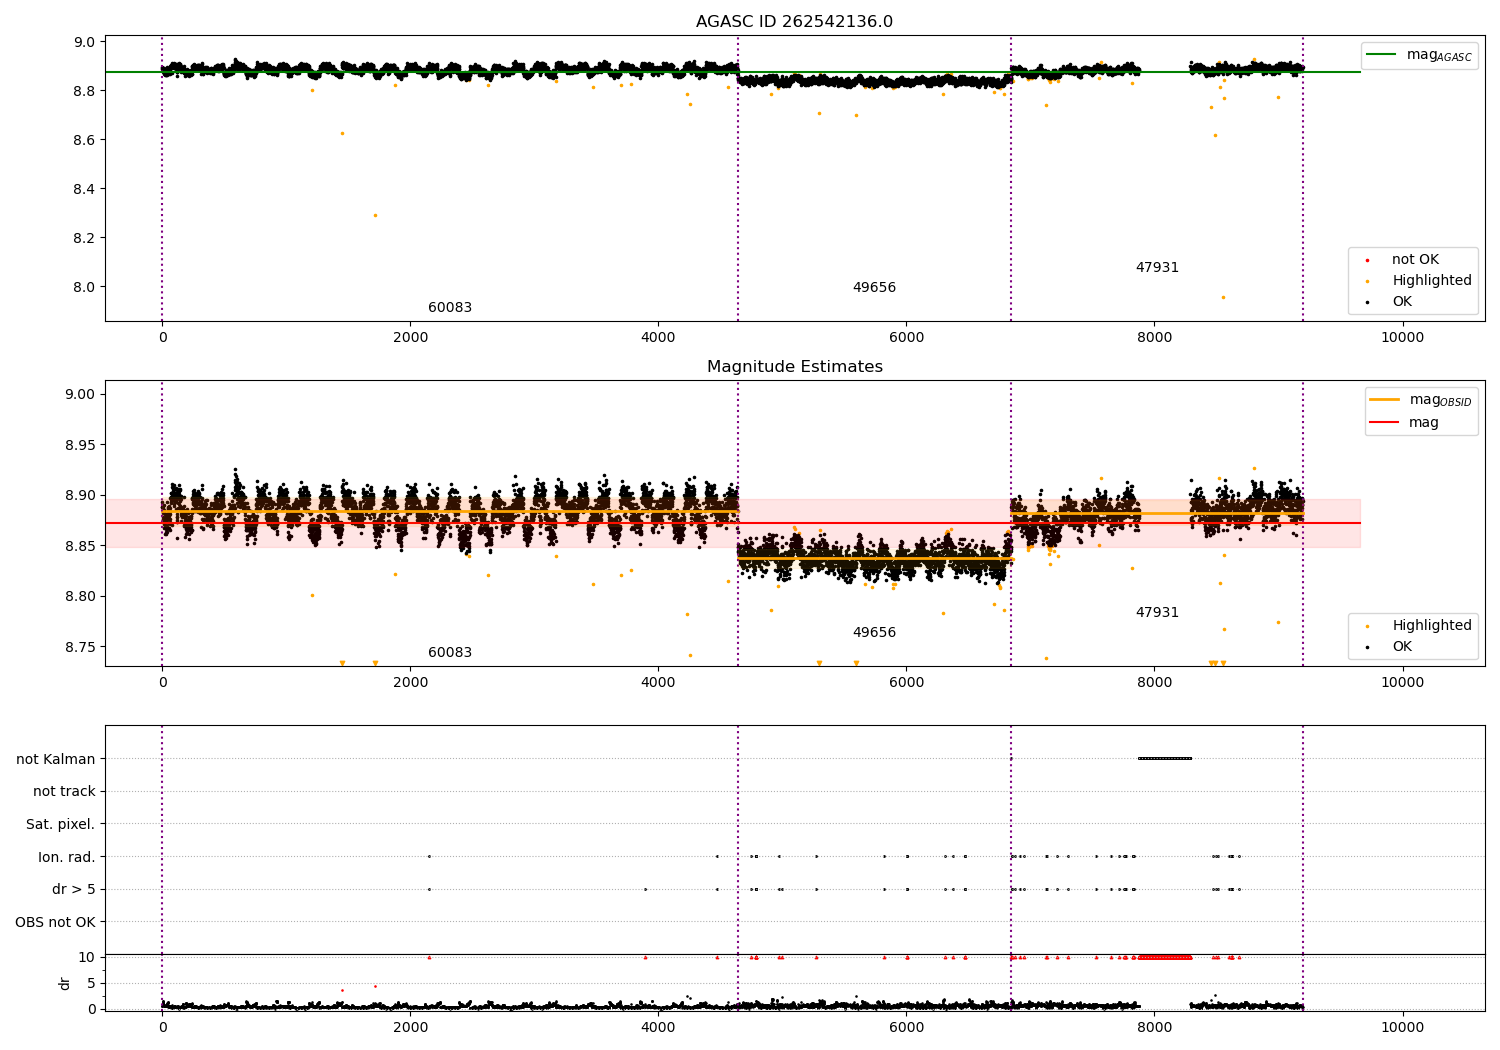This screenshot has width=1500, height=1050.
Task: Click OBSID label 47931 in middle panel
Action: pyautogui.click(x=1157, y=613)
